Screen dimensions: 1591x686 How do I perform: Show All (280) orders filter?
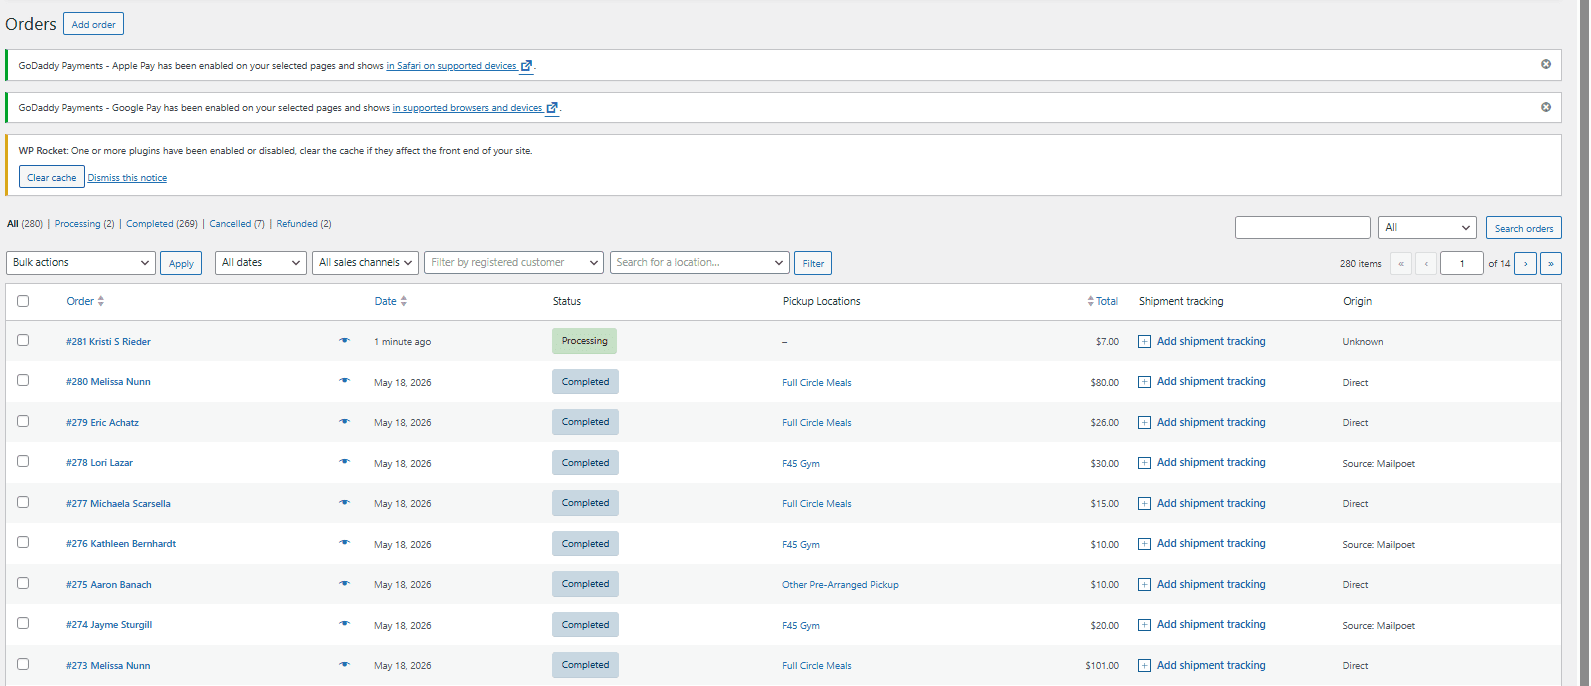click(25, 224)
